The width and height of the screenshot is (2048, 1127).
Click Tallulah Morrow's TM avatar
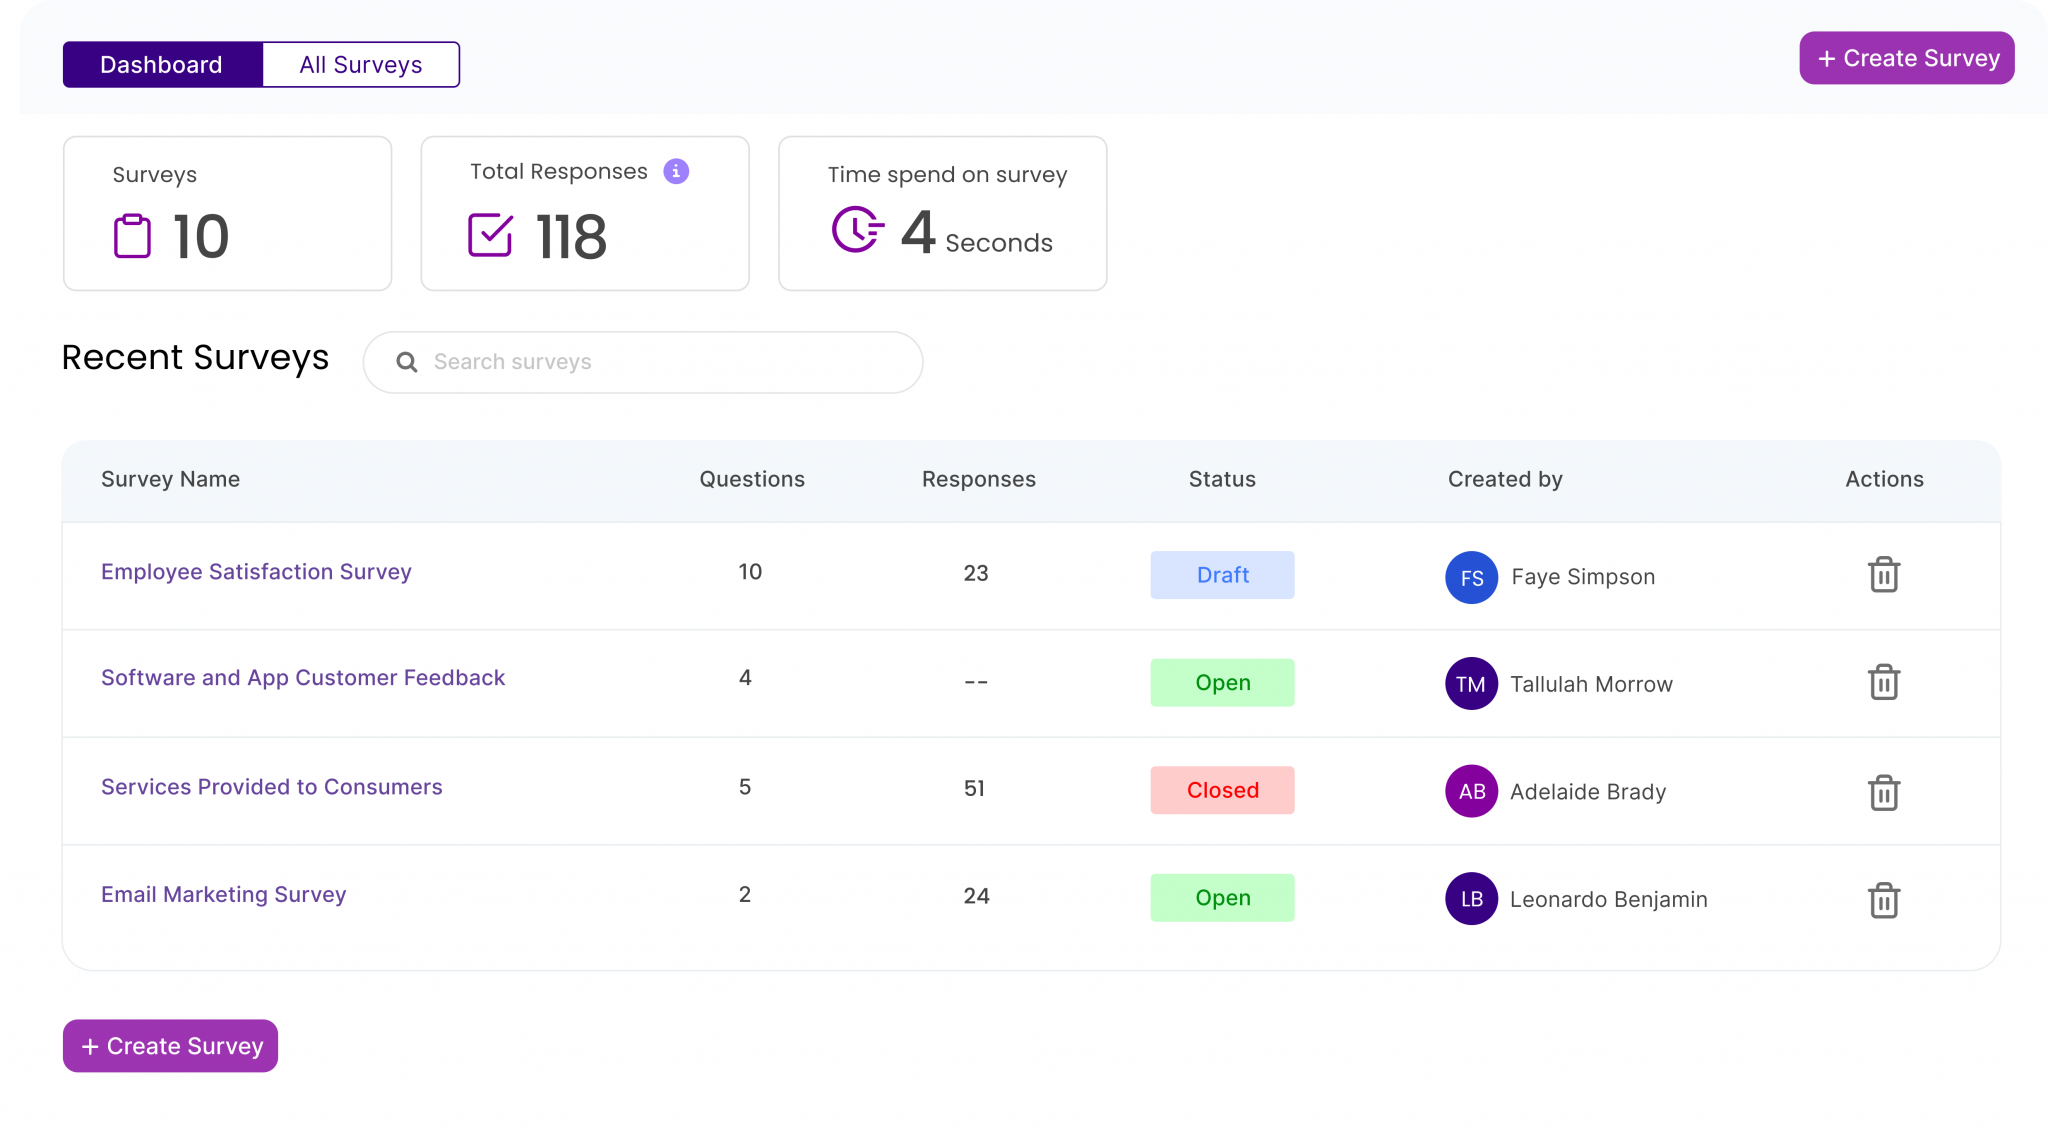pos(1471,684)
